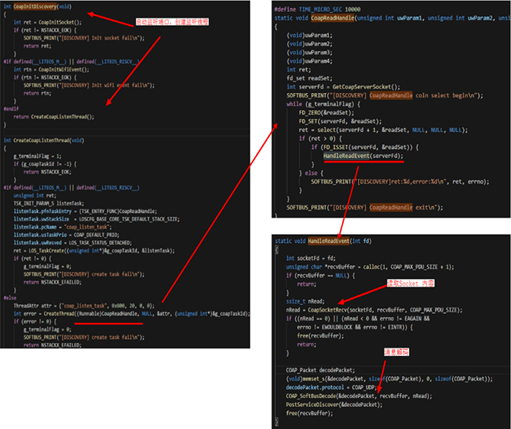Click 'return CreateCoapListenThread();' line
The height and width of the screenshot is (429, 511).
pyautogui.click(x=54, y=117)
